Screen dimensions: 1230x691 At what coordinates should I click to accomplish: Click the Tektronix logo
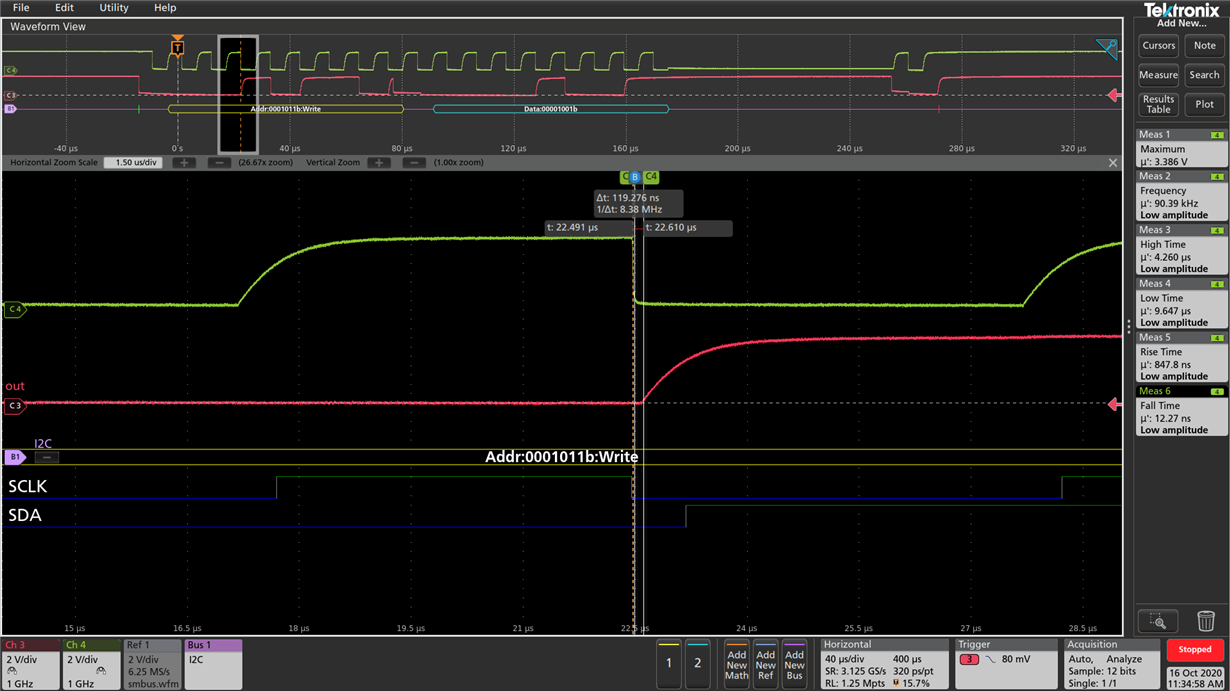pyautogui.click(x=1182, y=10)
